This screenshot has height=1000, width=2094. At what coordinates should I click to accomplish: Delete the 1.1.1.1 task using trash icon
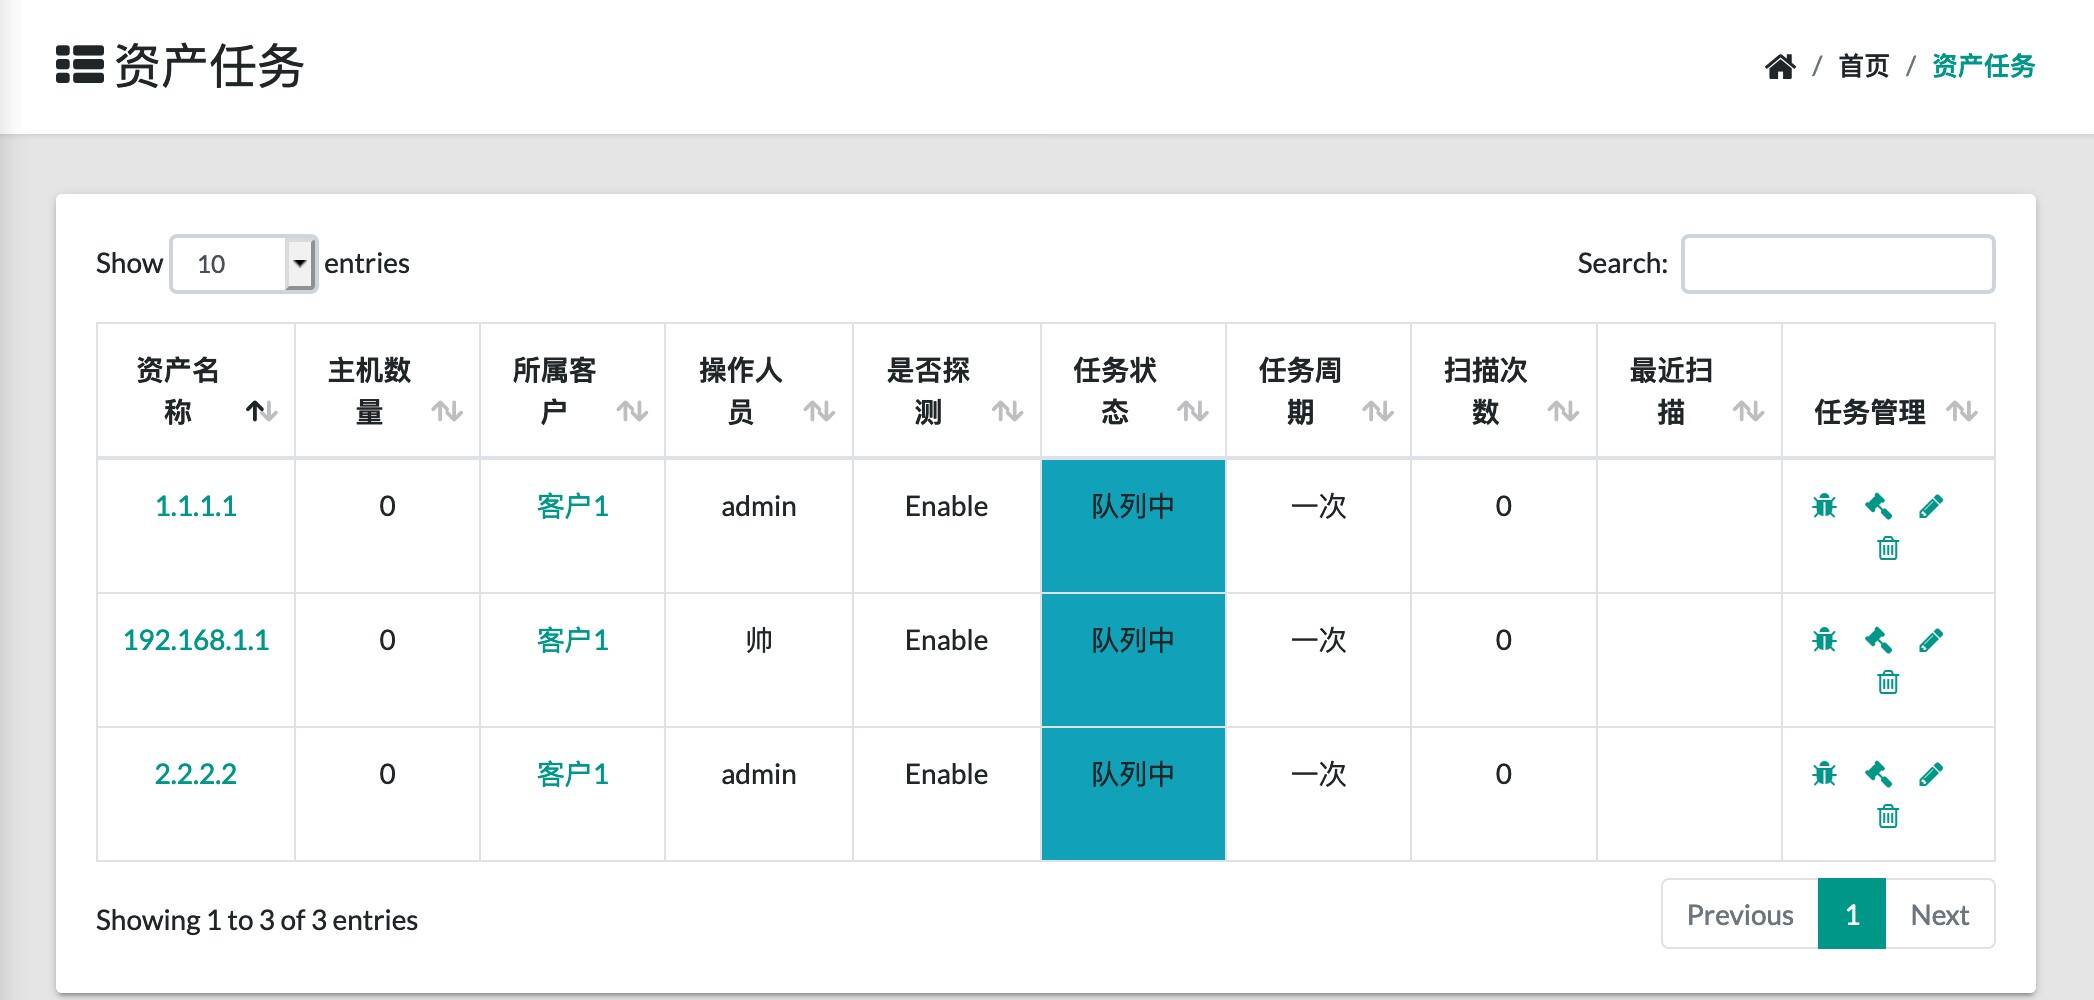(x=1888, y=548)
